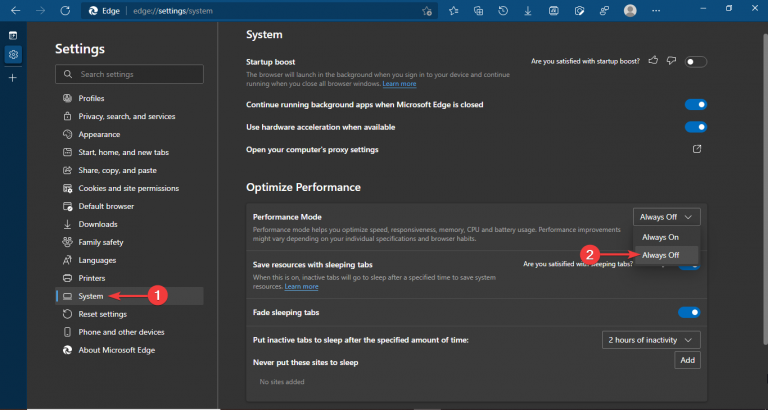Select System in the Settings sidebar

click(x=129, y=296)
